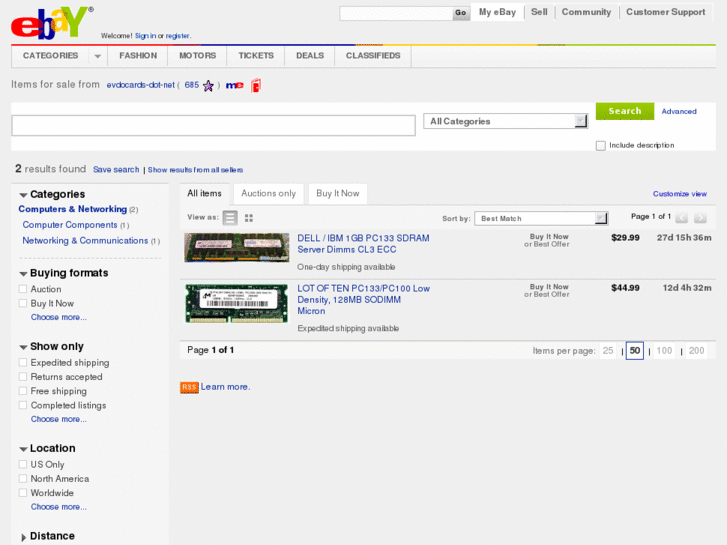Image resolution: width=727 pixels, height=545 pixels.
Task: Open LOT OF TEN PC133/PC100 SODIMM listing
Action: pos(364,300)
